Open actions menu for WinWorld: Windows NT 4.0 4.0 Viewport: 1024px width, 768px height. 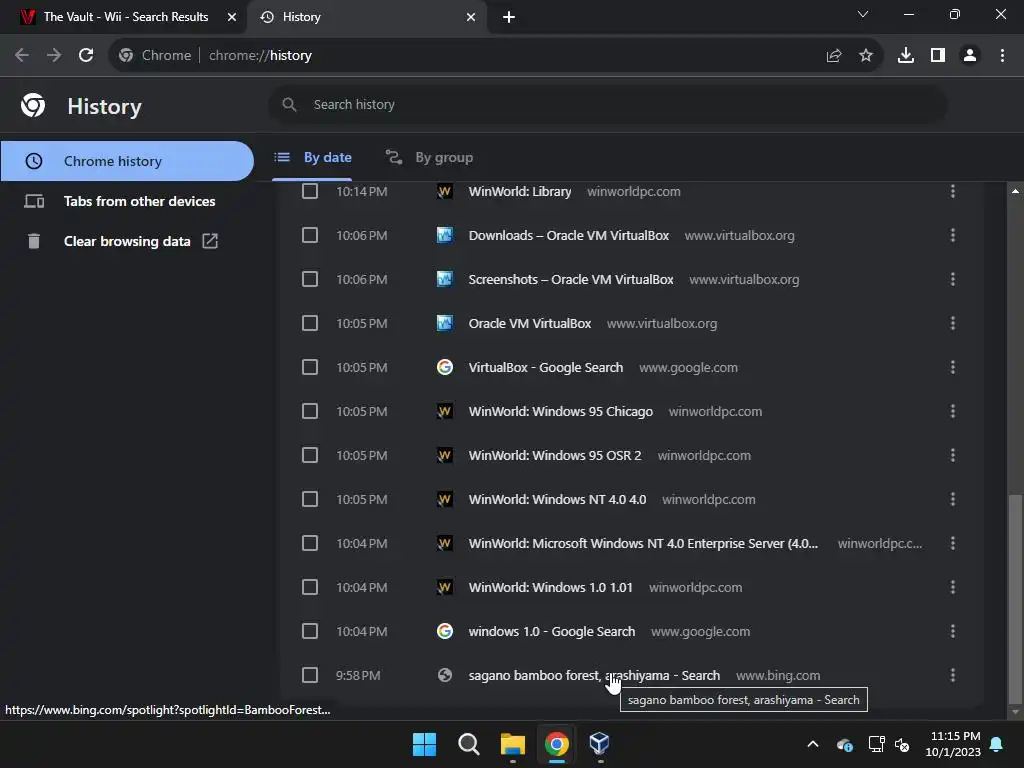pos(953,499)
